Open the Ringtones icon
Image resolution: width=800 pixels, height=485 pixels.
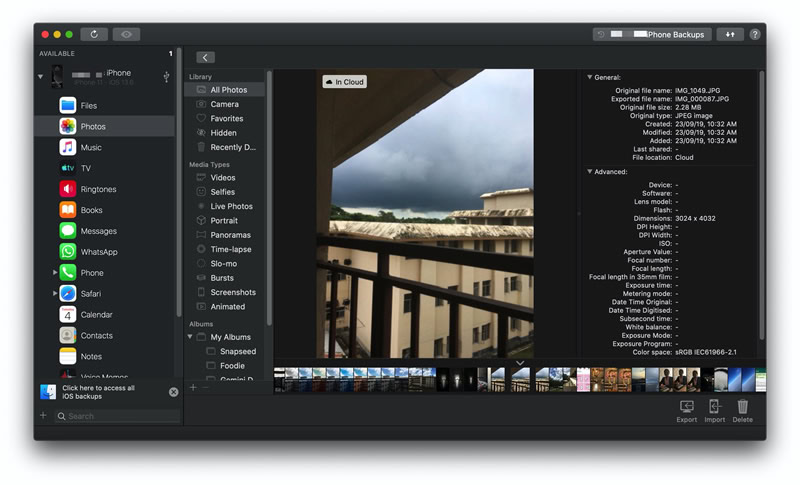67,189
